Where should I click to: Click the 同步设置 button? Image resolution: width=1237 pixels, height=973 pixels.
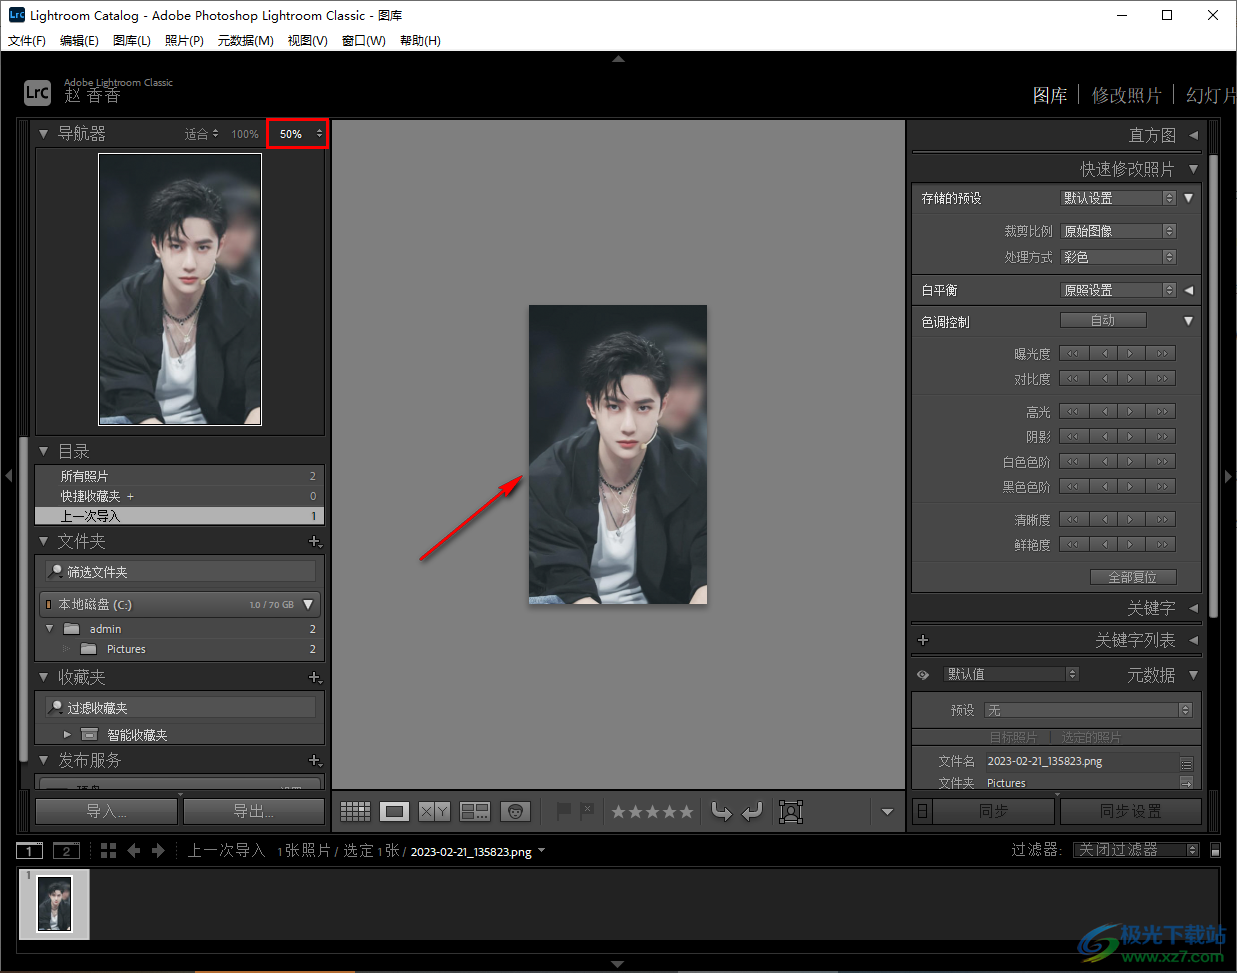click(1131, 811)
